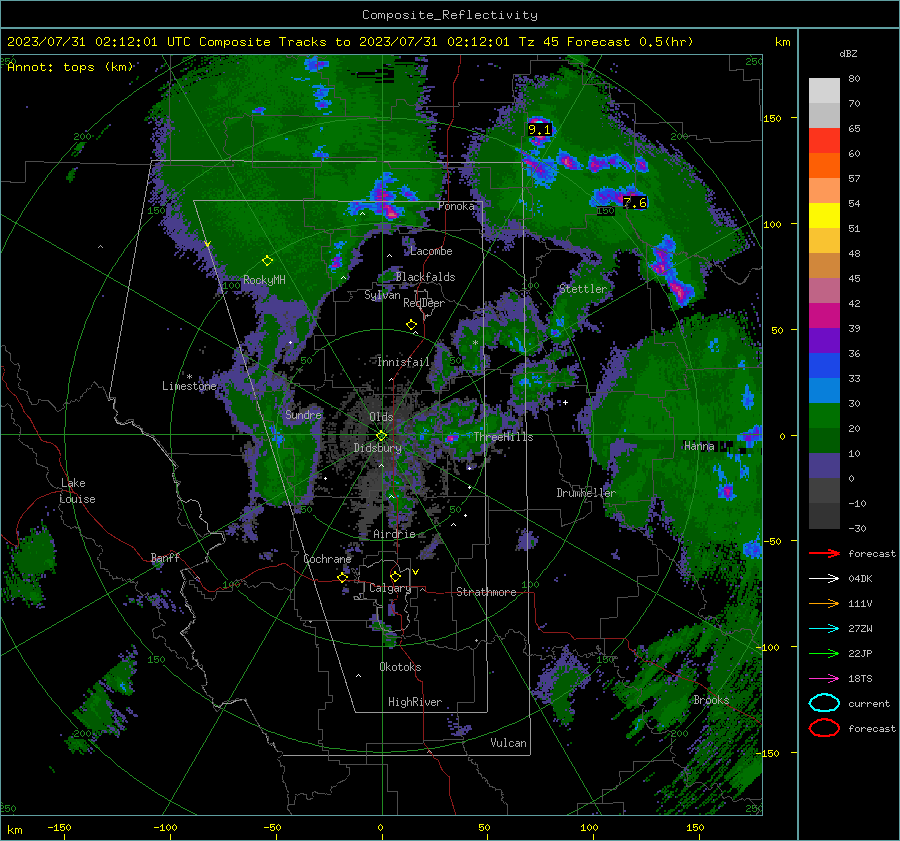900x841 pixels.
Task: Click the Composite_Reflectivity title
Action: 450,15
